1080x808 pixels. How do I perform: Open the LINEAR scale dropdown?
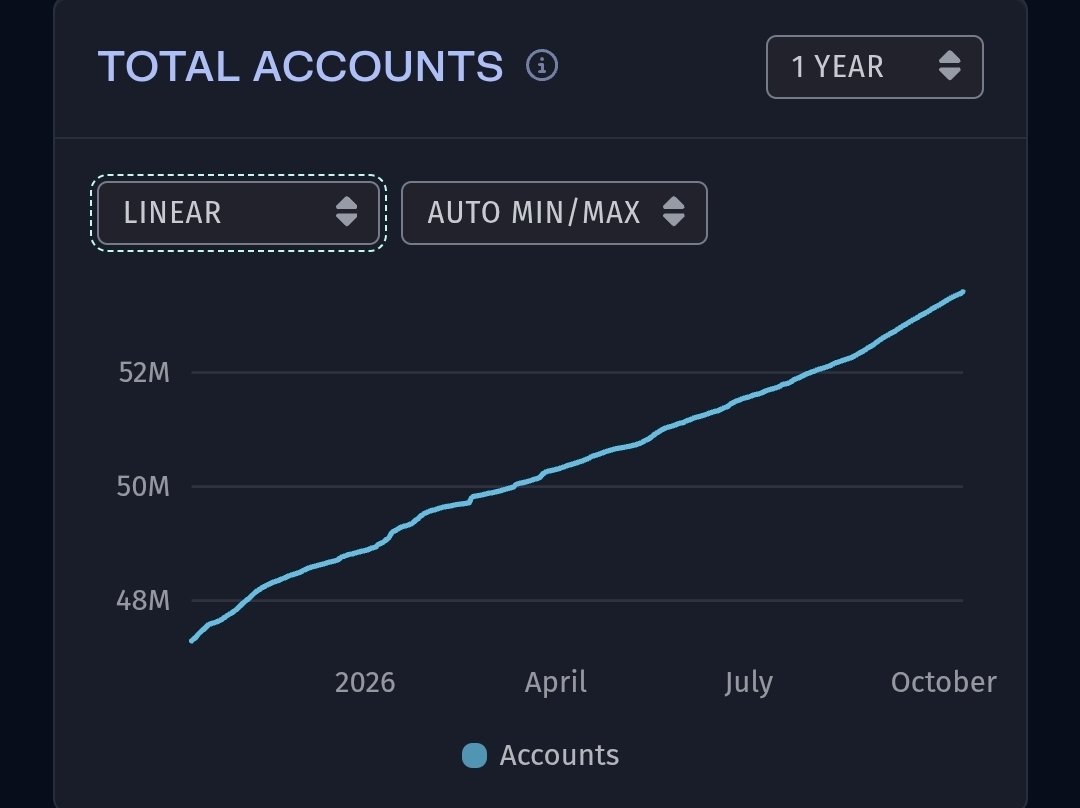pos(238,213)
